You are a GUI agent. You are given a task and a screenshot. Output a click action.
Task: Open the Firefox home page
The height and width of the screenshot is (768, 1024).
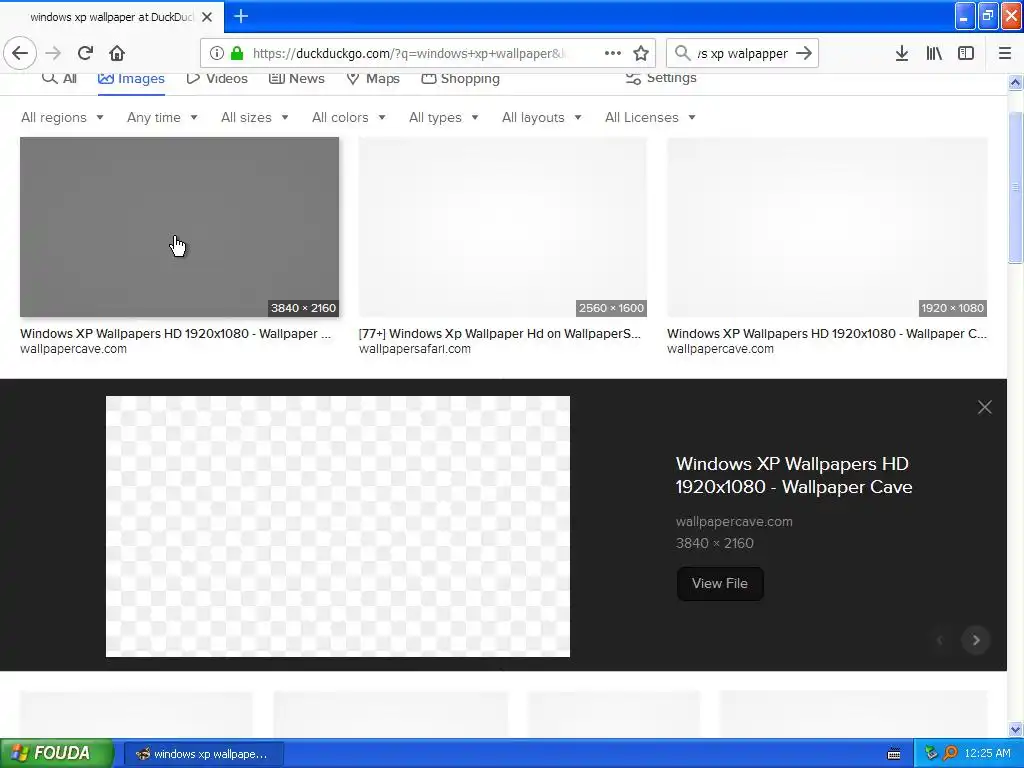tap(117, 54)
